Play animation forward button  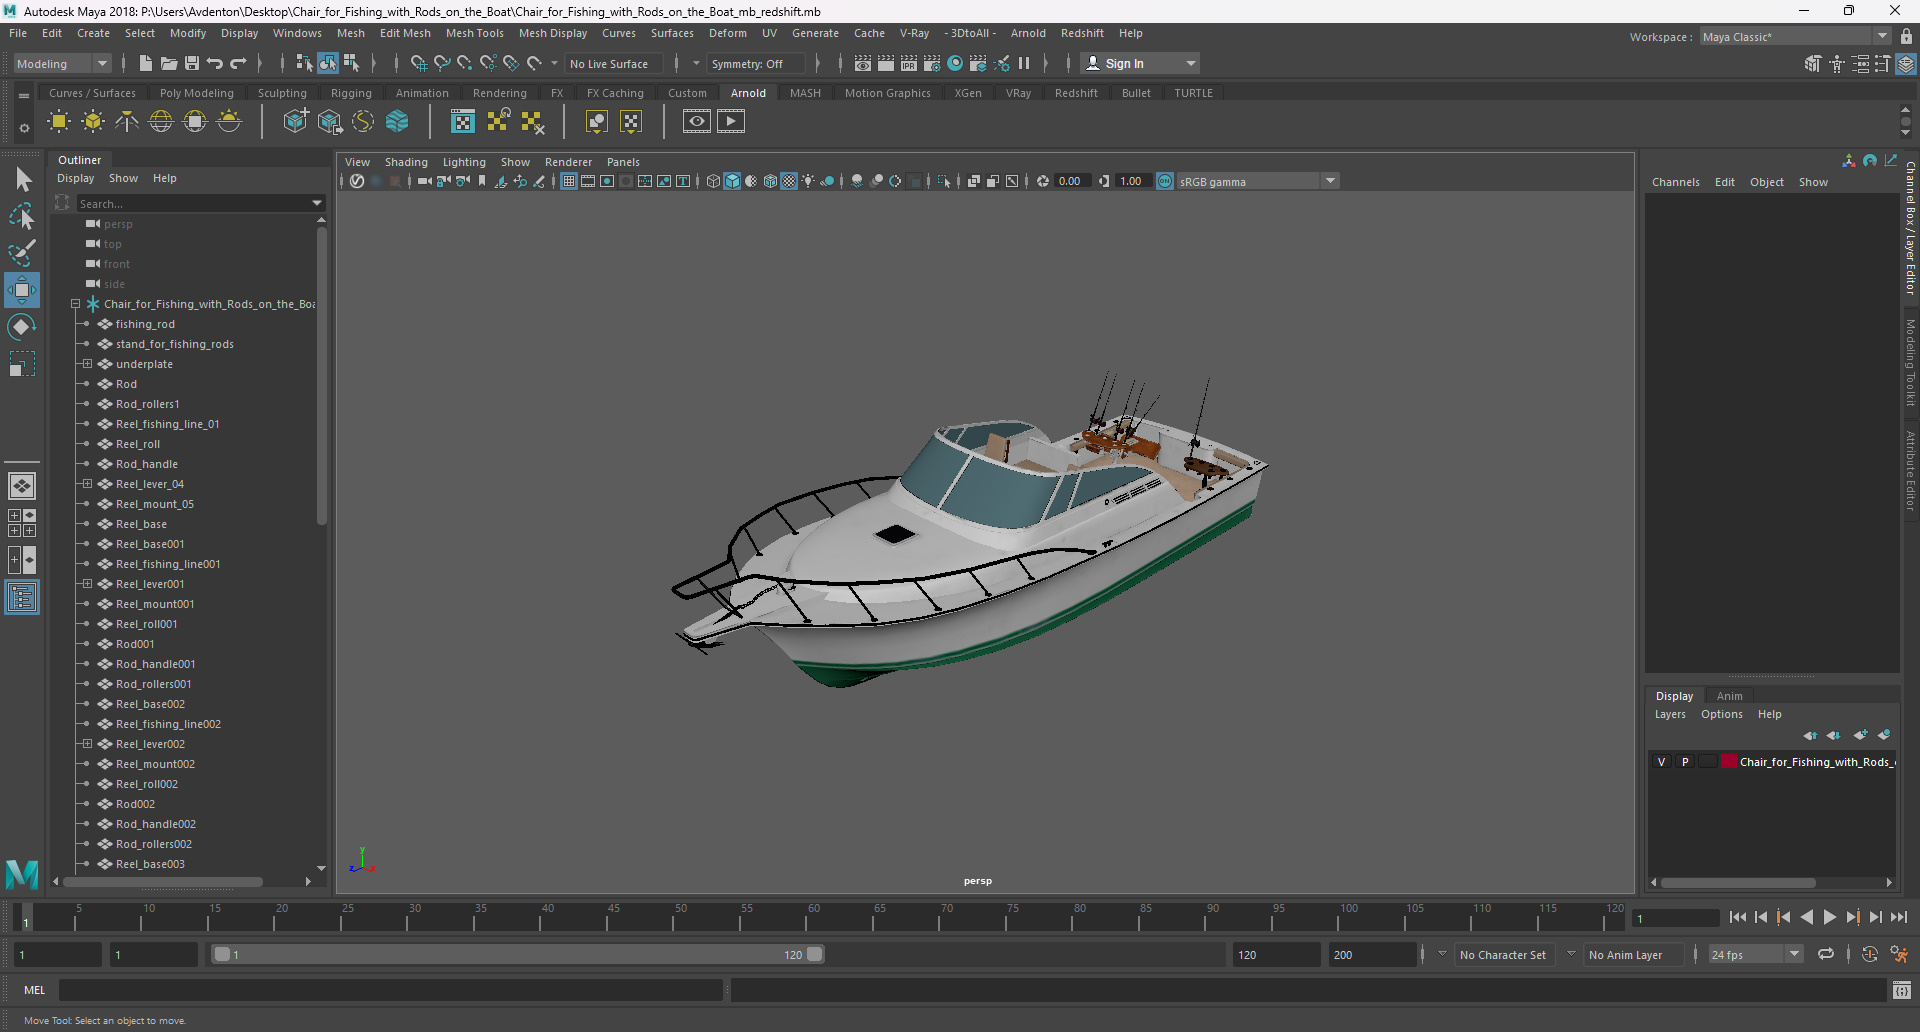pos(1829,917)
